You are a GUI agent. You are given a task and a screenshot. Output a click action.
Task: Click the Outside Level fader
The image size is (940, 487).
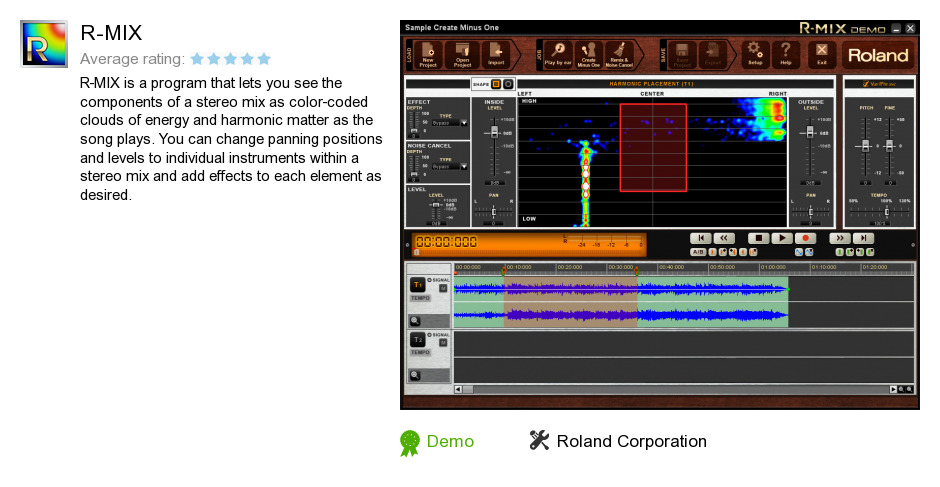coord(810,131)
